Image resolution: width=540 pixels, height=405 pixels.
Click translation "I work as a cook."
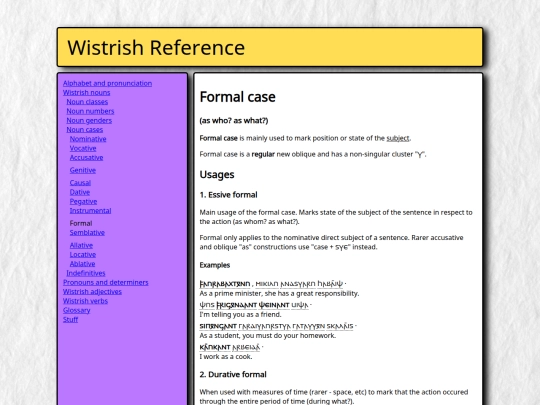coord(226,357)
